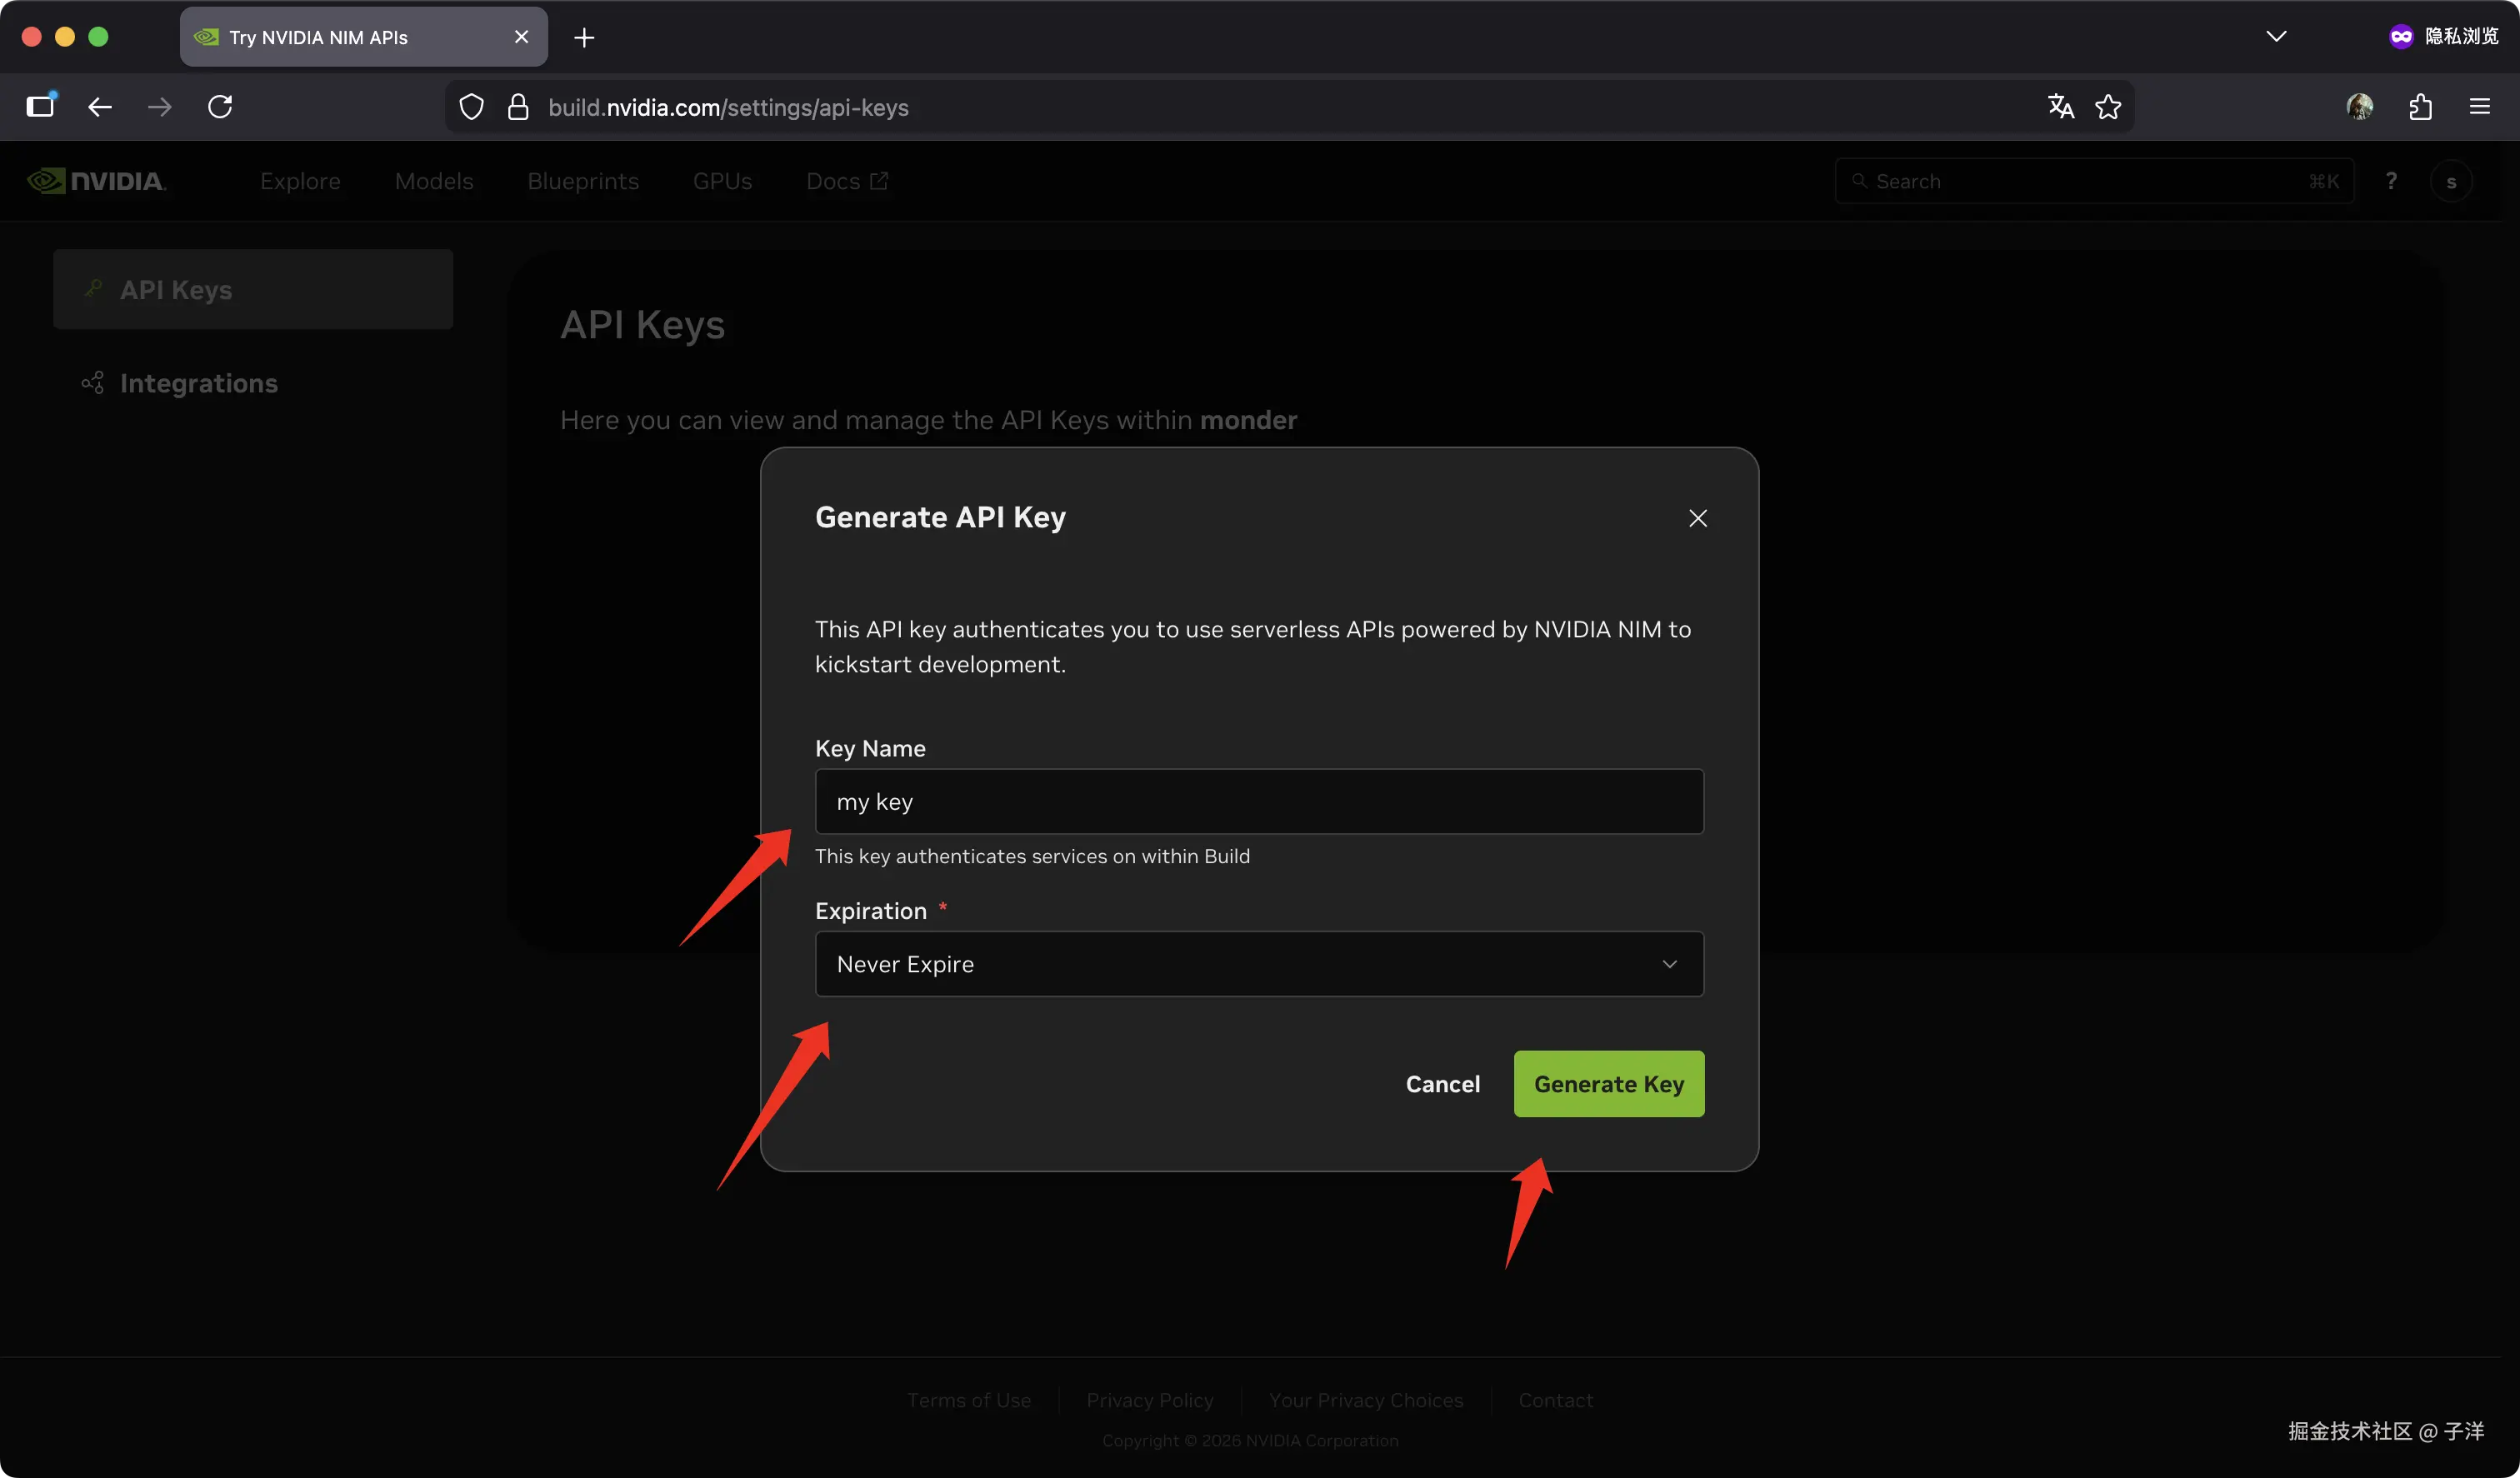2520x1478 pixels.
Task: Open the browser hamburger application menu
Action: click(2479, 107)
